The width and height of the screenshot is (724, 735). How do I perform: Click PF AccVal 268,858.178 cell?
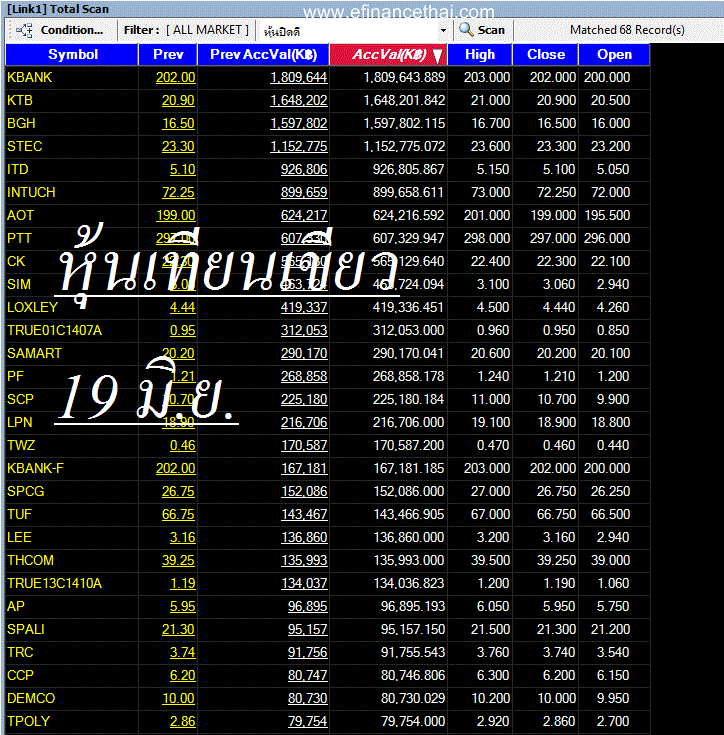(408, 376)
